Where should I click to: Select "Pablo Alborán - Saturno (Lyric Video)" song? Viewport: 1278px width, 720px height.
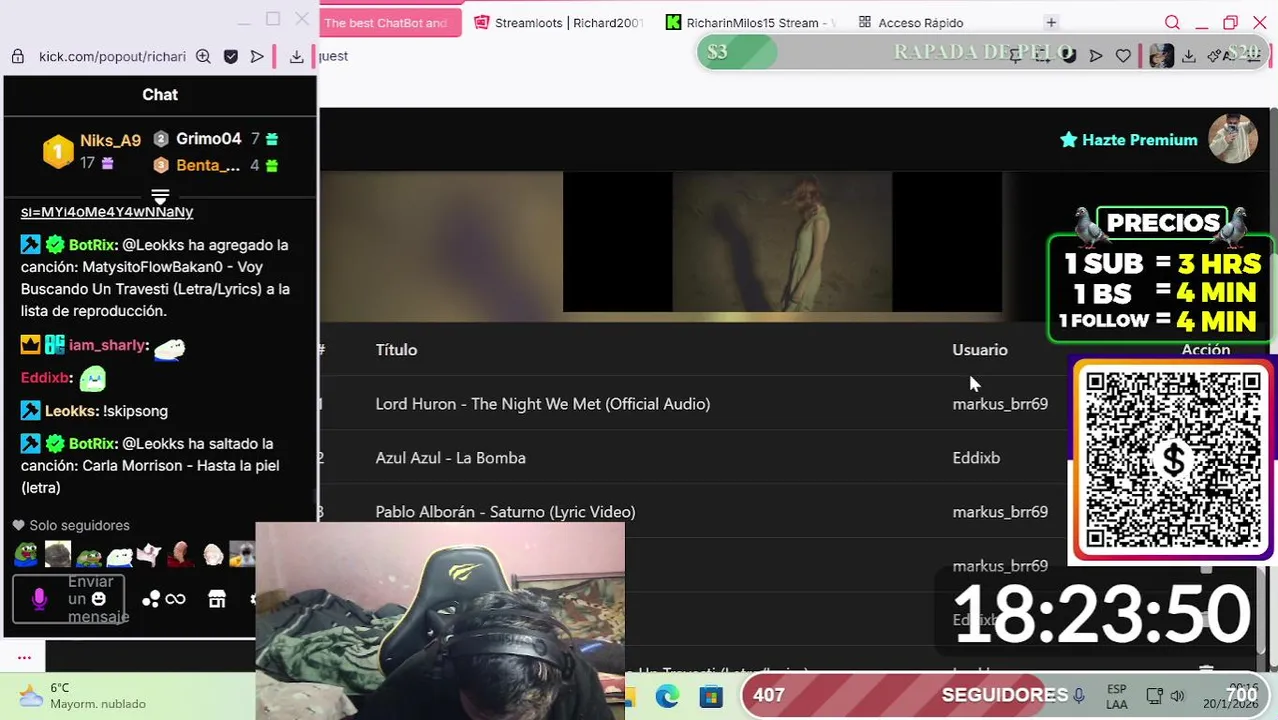point(505,512)
